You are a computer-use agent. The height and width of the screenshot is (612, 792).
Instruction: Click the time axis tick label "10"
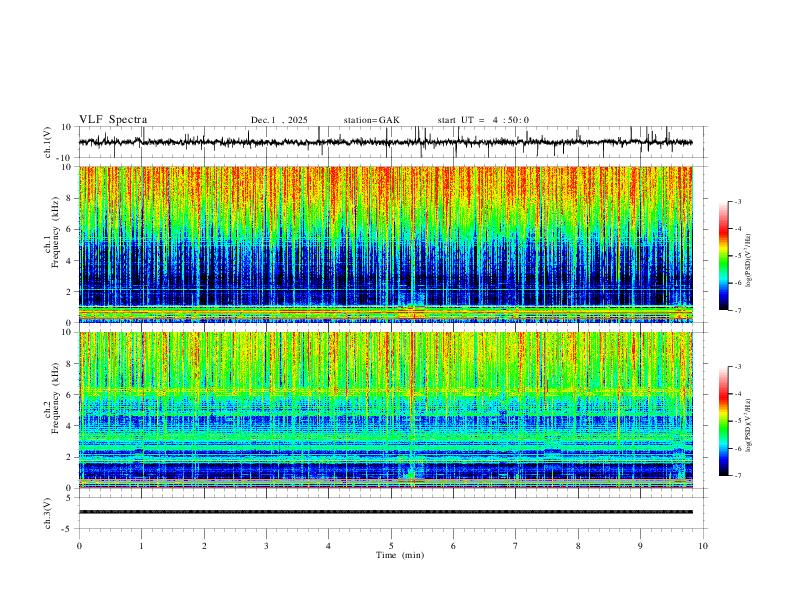[703, 546]
